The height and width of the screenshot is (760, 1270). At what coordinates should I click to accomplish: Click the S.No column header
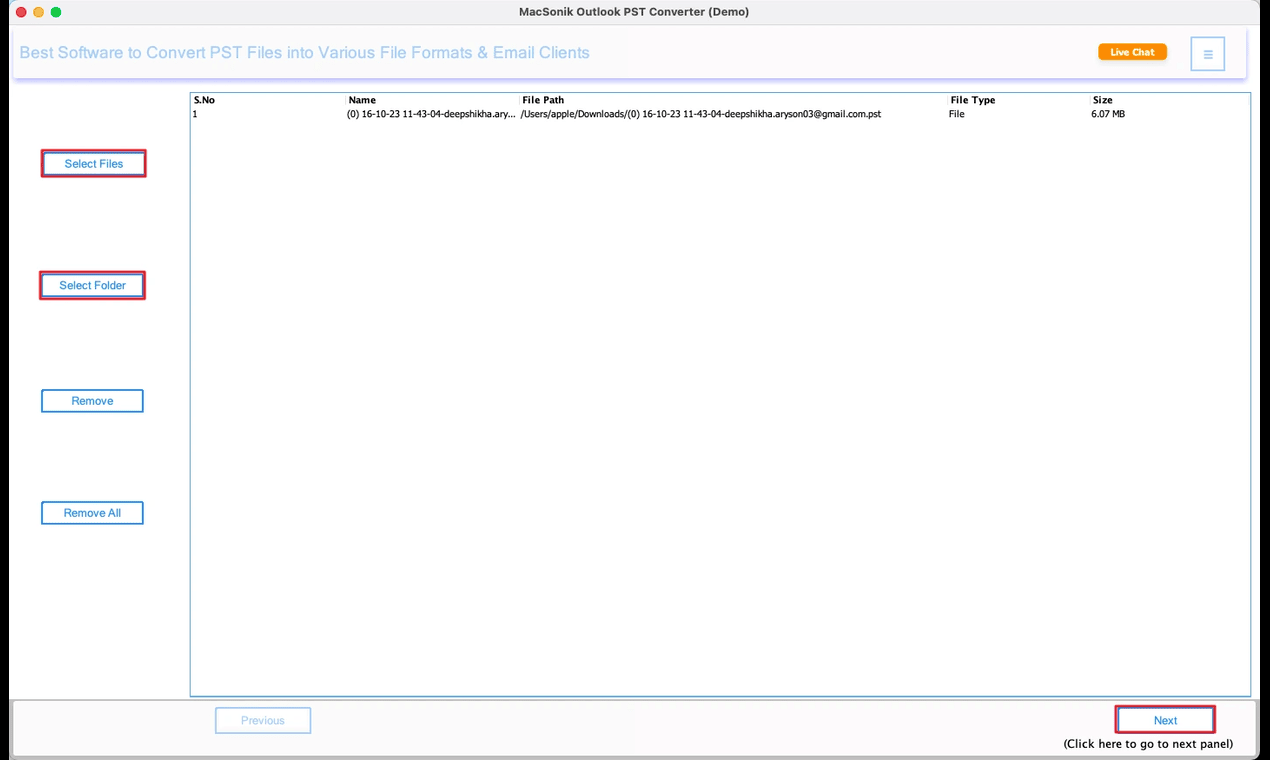coord(202,99)
